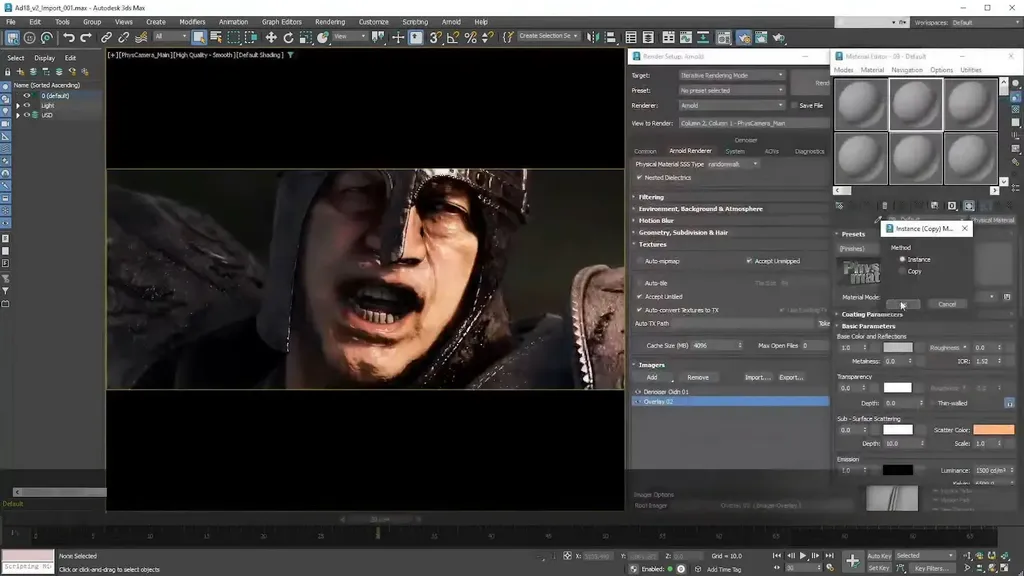Viewport: 1024px width, 576px height.
Task: Open the Rendering menu
Action: (330, 22)
